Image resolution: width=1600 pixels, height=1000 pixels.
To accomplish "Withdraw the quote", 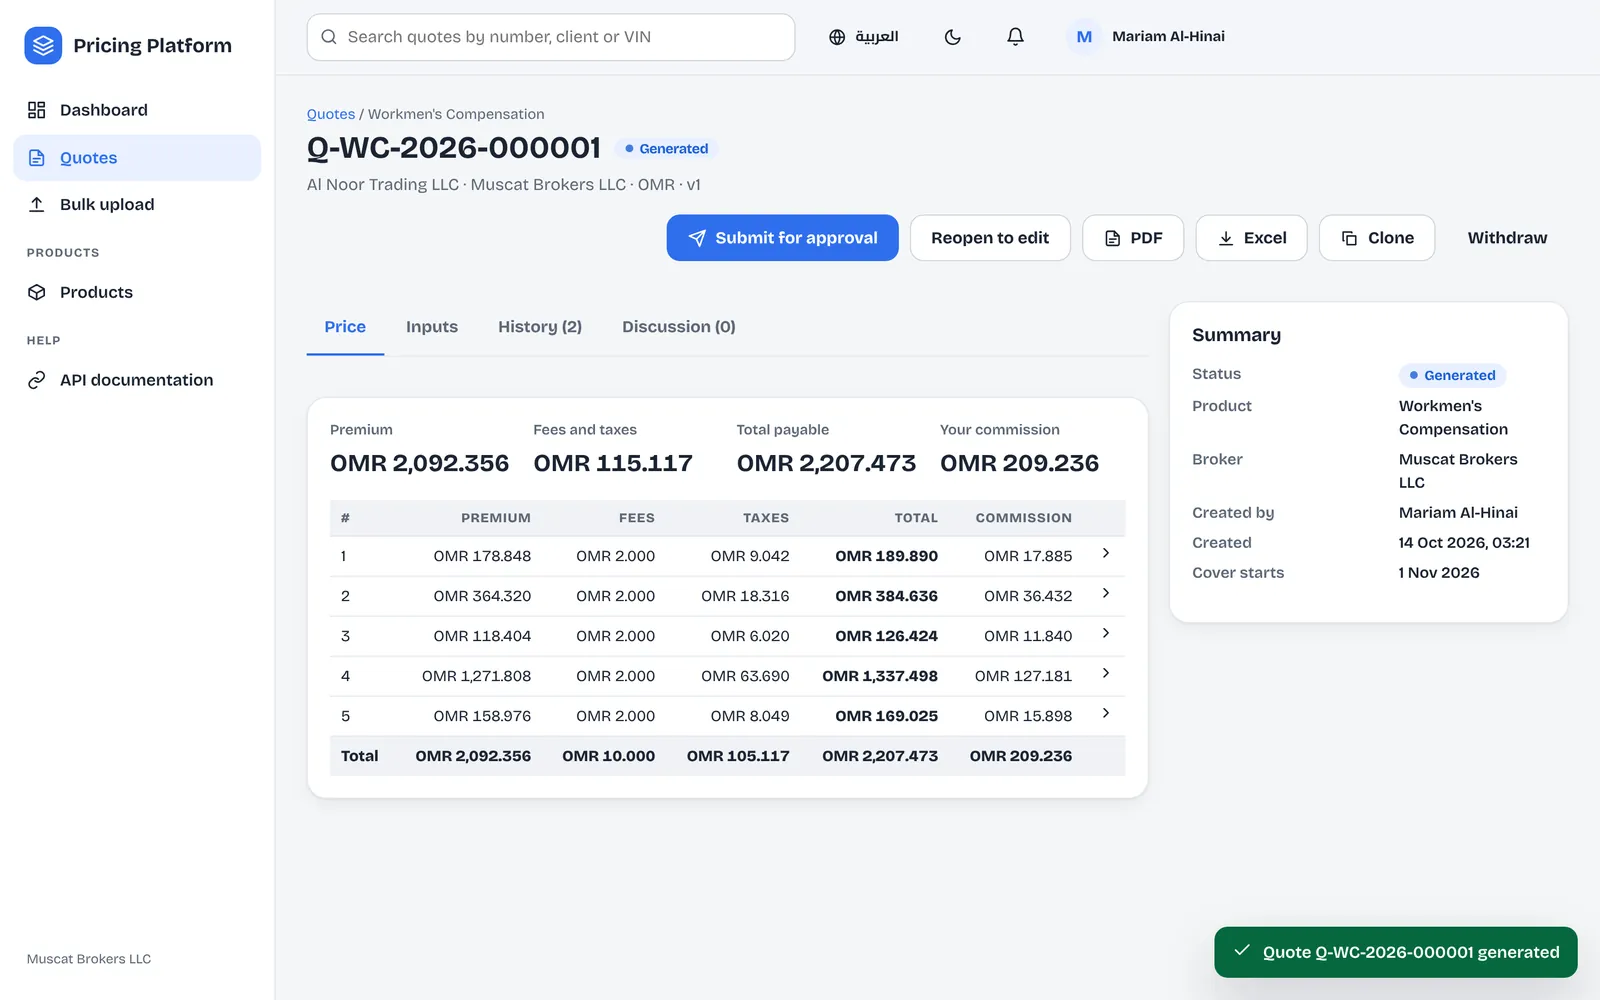I will pos(1507,238).
